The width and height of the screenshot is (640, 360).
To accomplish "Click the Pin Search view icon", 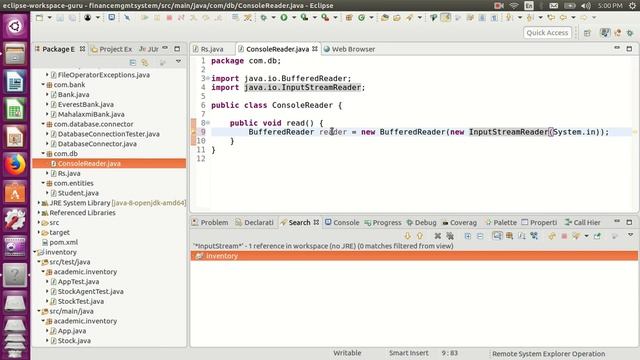I will click(x=597, y=236).
